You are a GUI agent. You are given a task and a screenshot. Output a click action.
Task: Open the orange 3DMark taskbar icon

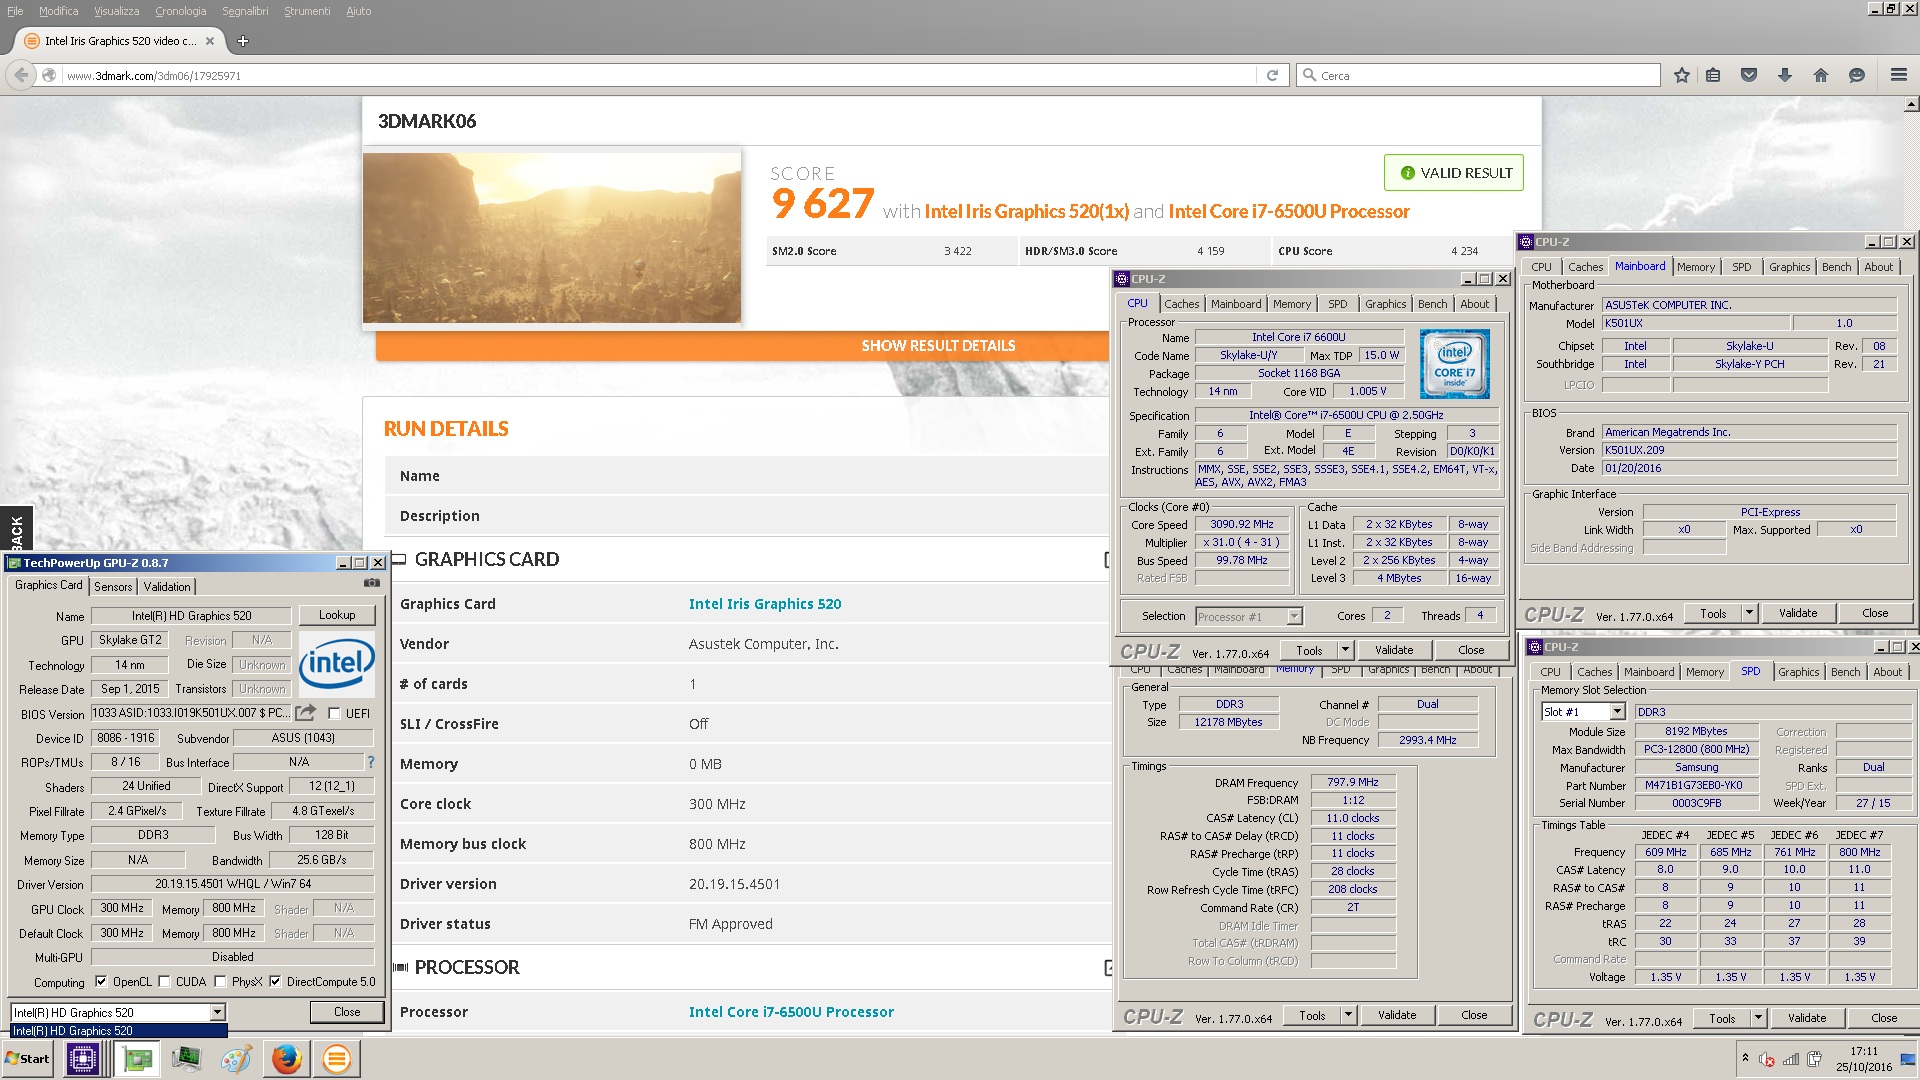pos(337,1058)
